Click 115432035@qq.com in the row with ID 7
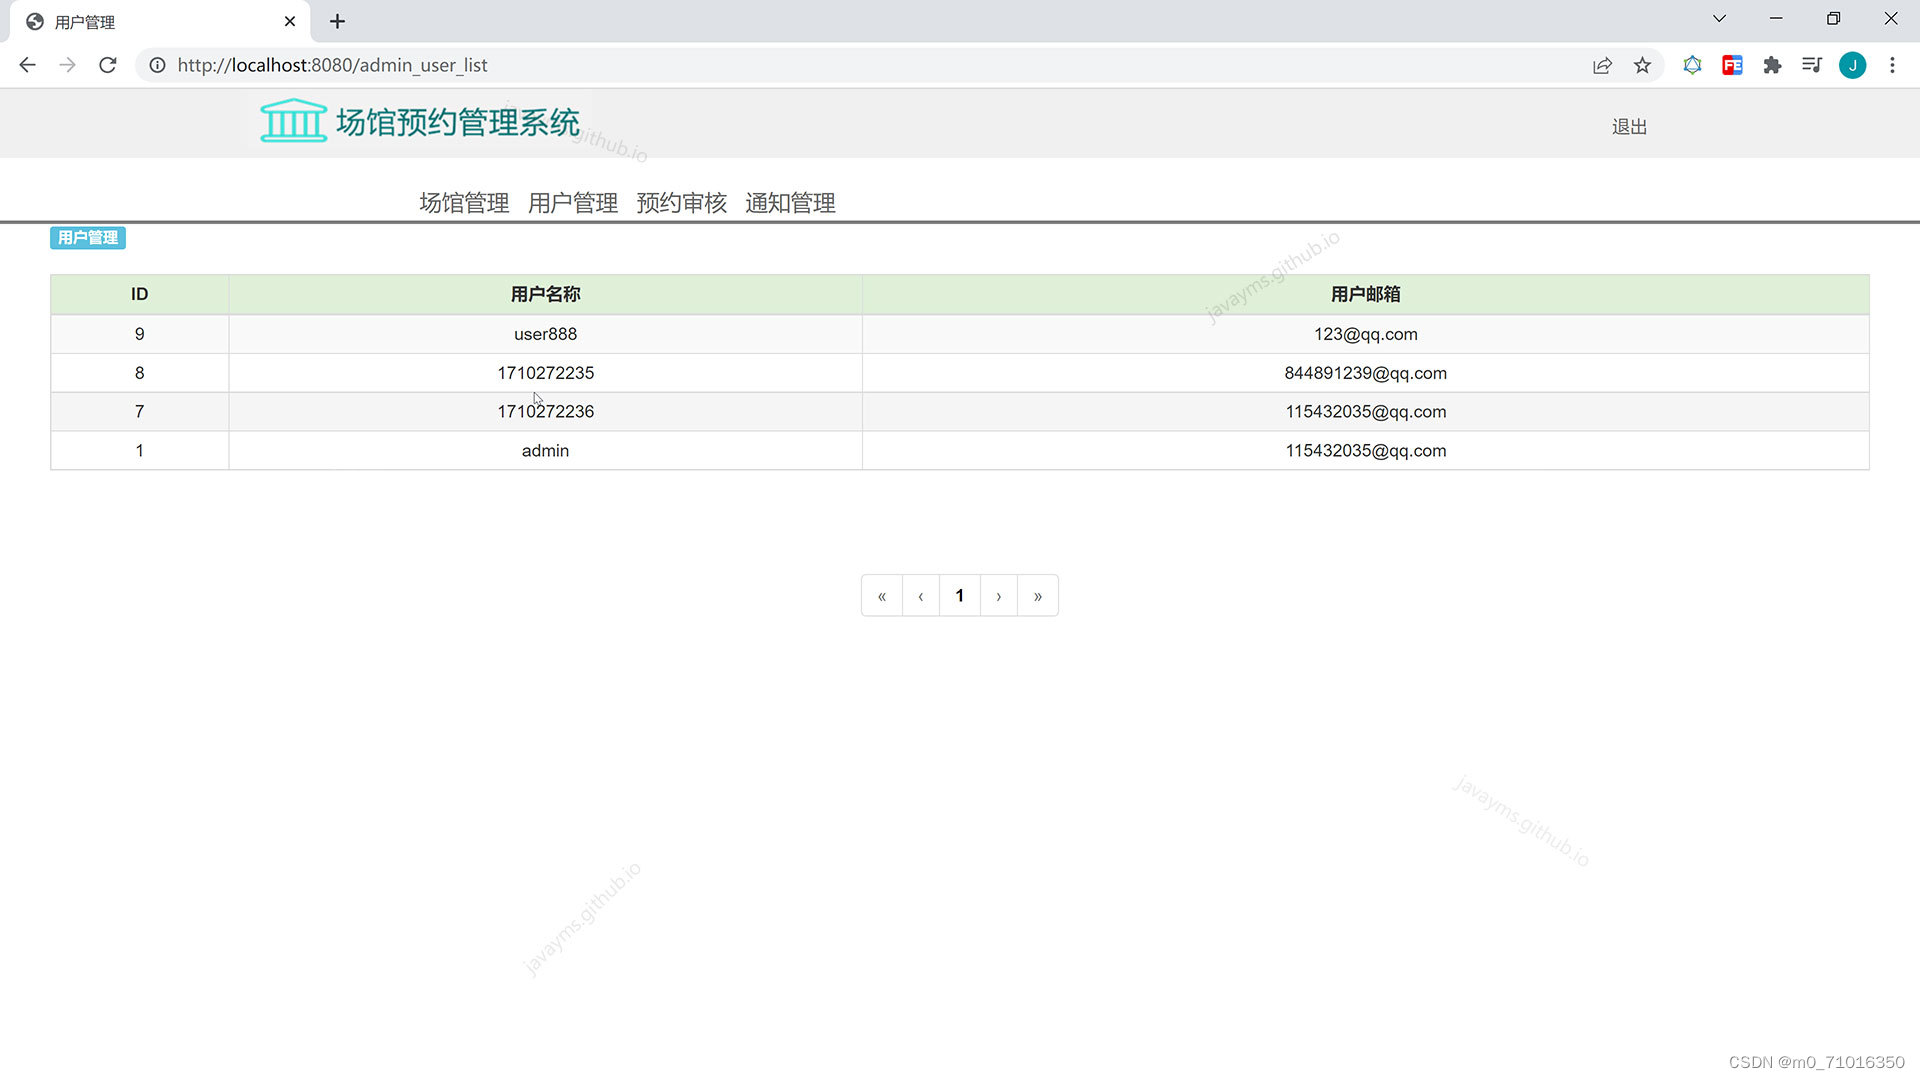Viewport: 1920px width, 1080px height. pos(1366,412)
